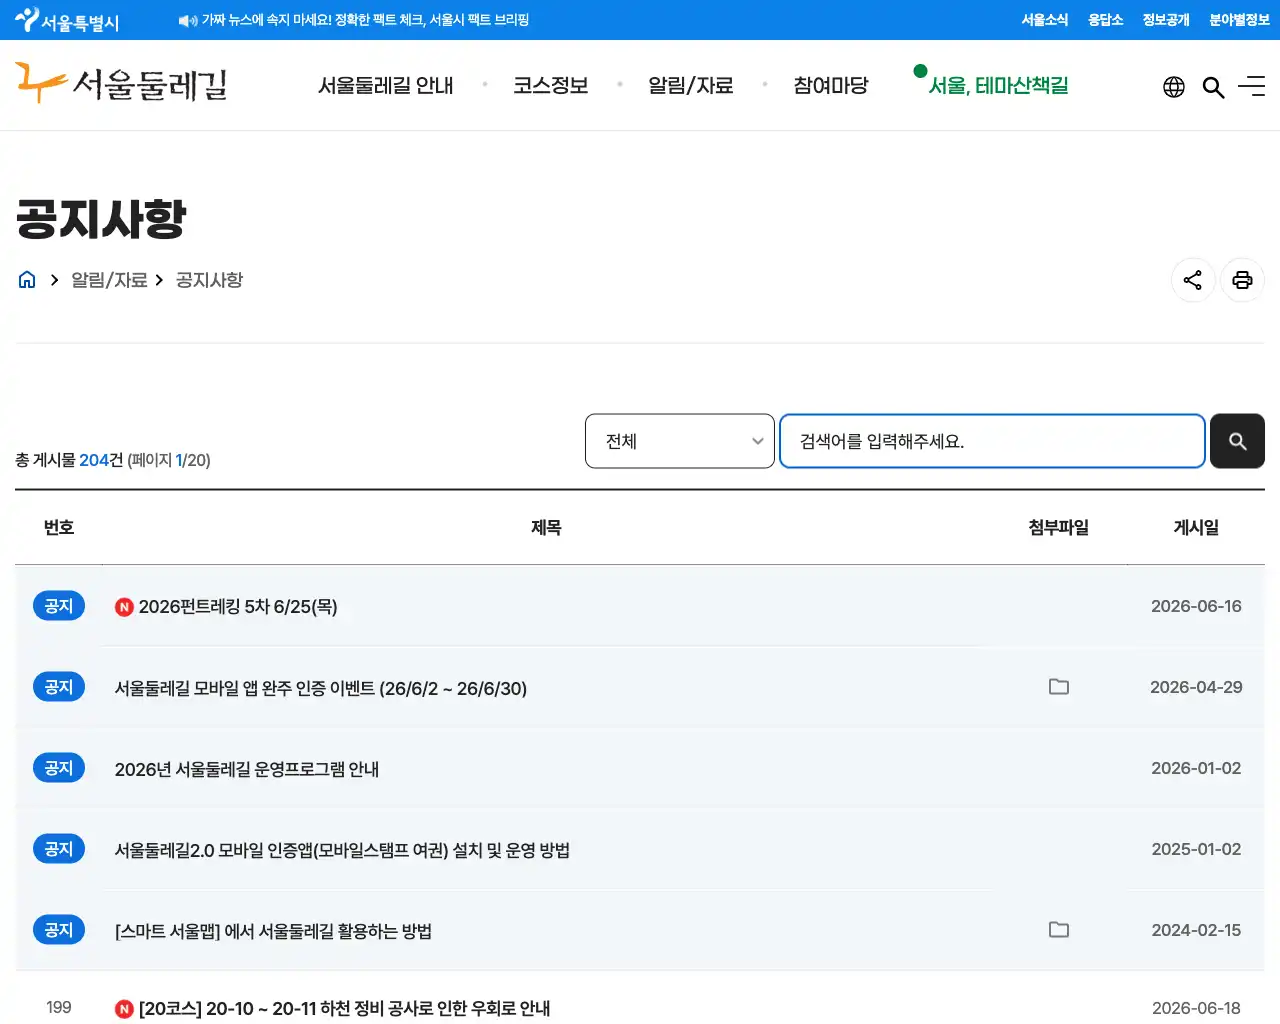Image resolution: width=1280 pixels, height=1024 pixels.
Task: Click date 2026-01-02
Action: pyautogui.click(x=1196, y=768)
